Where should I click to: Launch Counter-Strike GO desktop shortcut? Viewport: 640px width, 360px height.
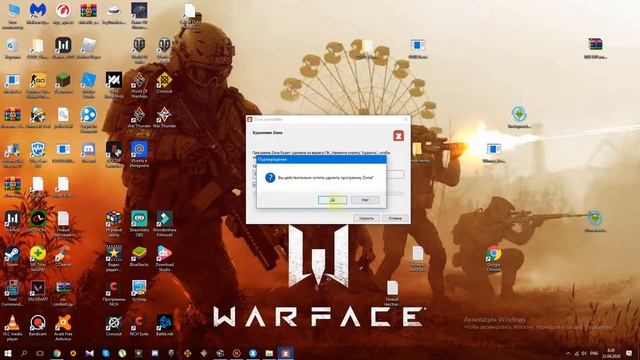coord(38,84)
